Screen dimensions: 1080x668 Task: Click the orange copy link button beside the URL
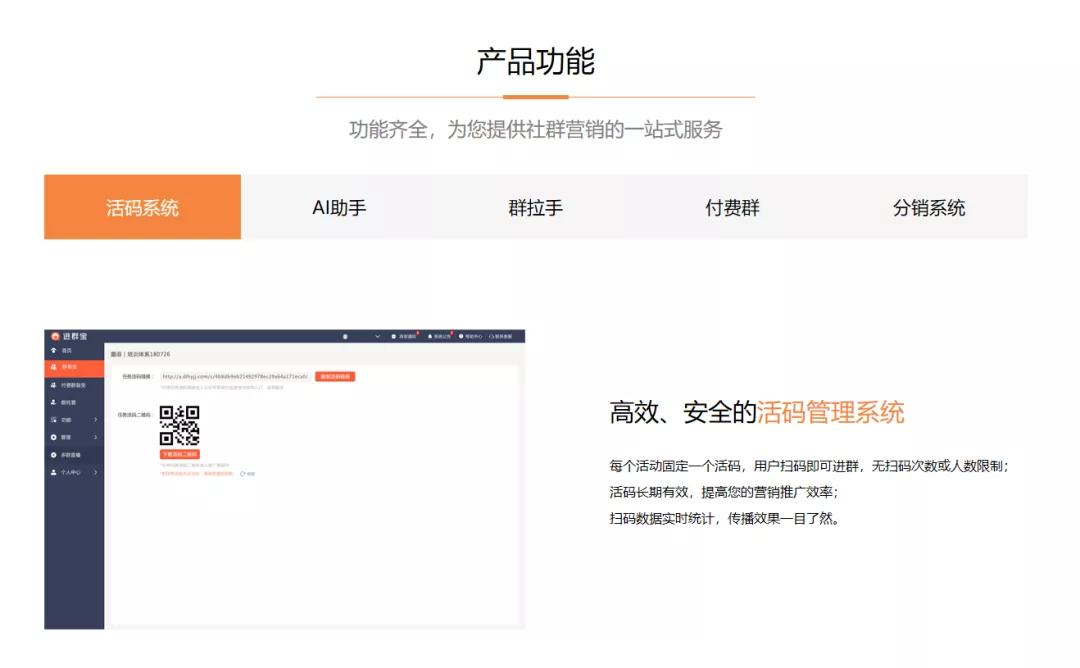tap(335, 376)
